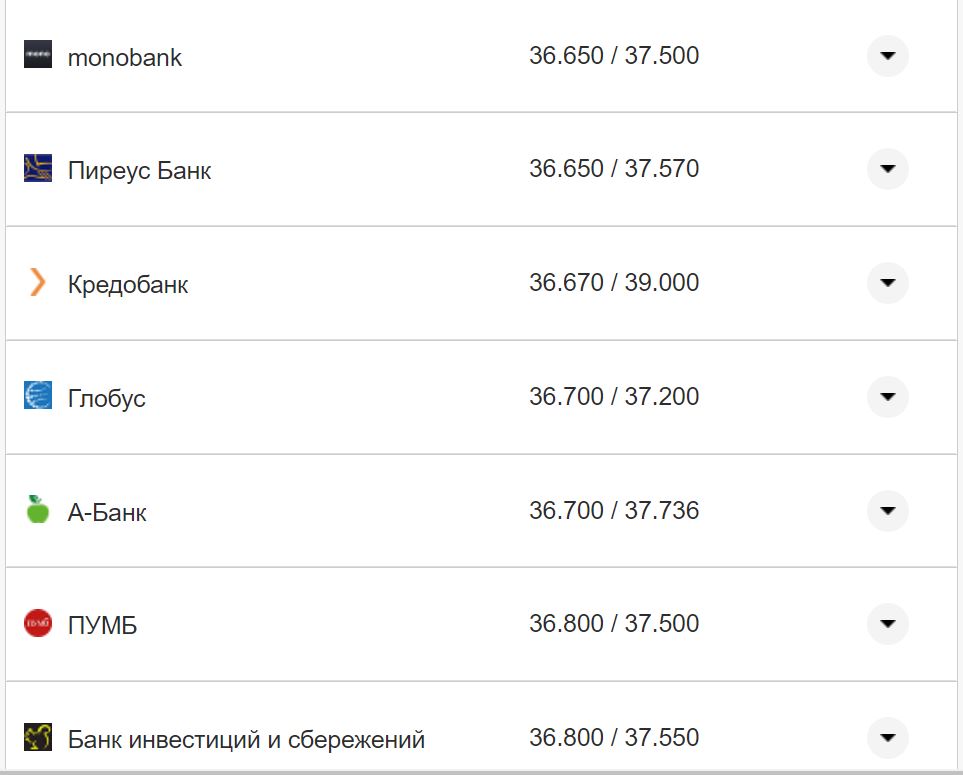963x775 pixels.
Task: Click the Пиреус Банк logo icon
Action: coord(38,169)
